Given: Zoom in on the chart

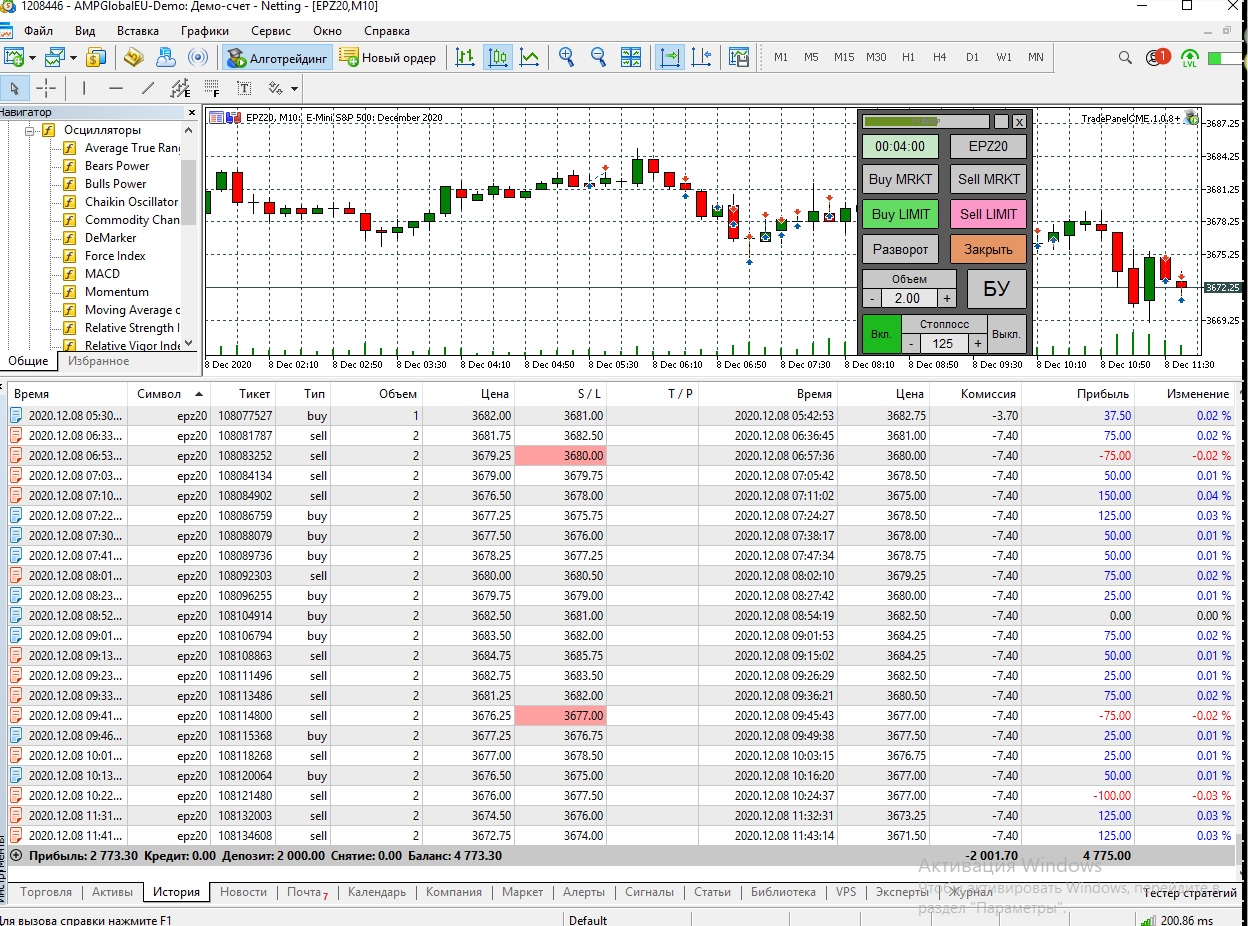Looking at the screenshot, I should 567,57.
